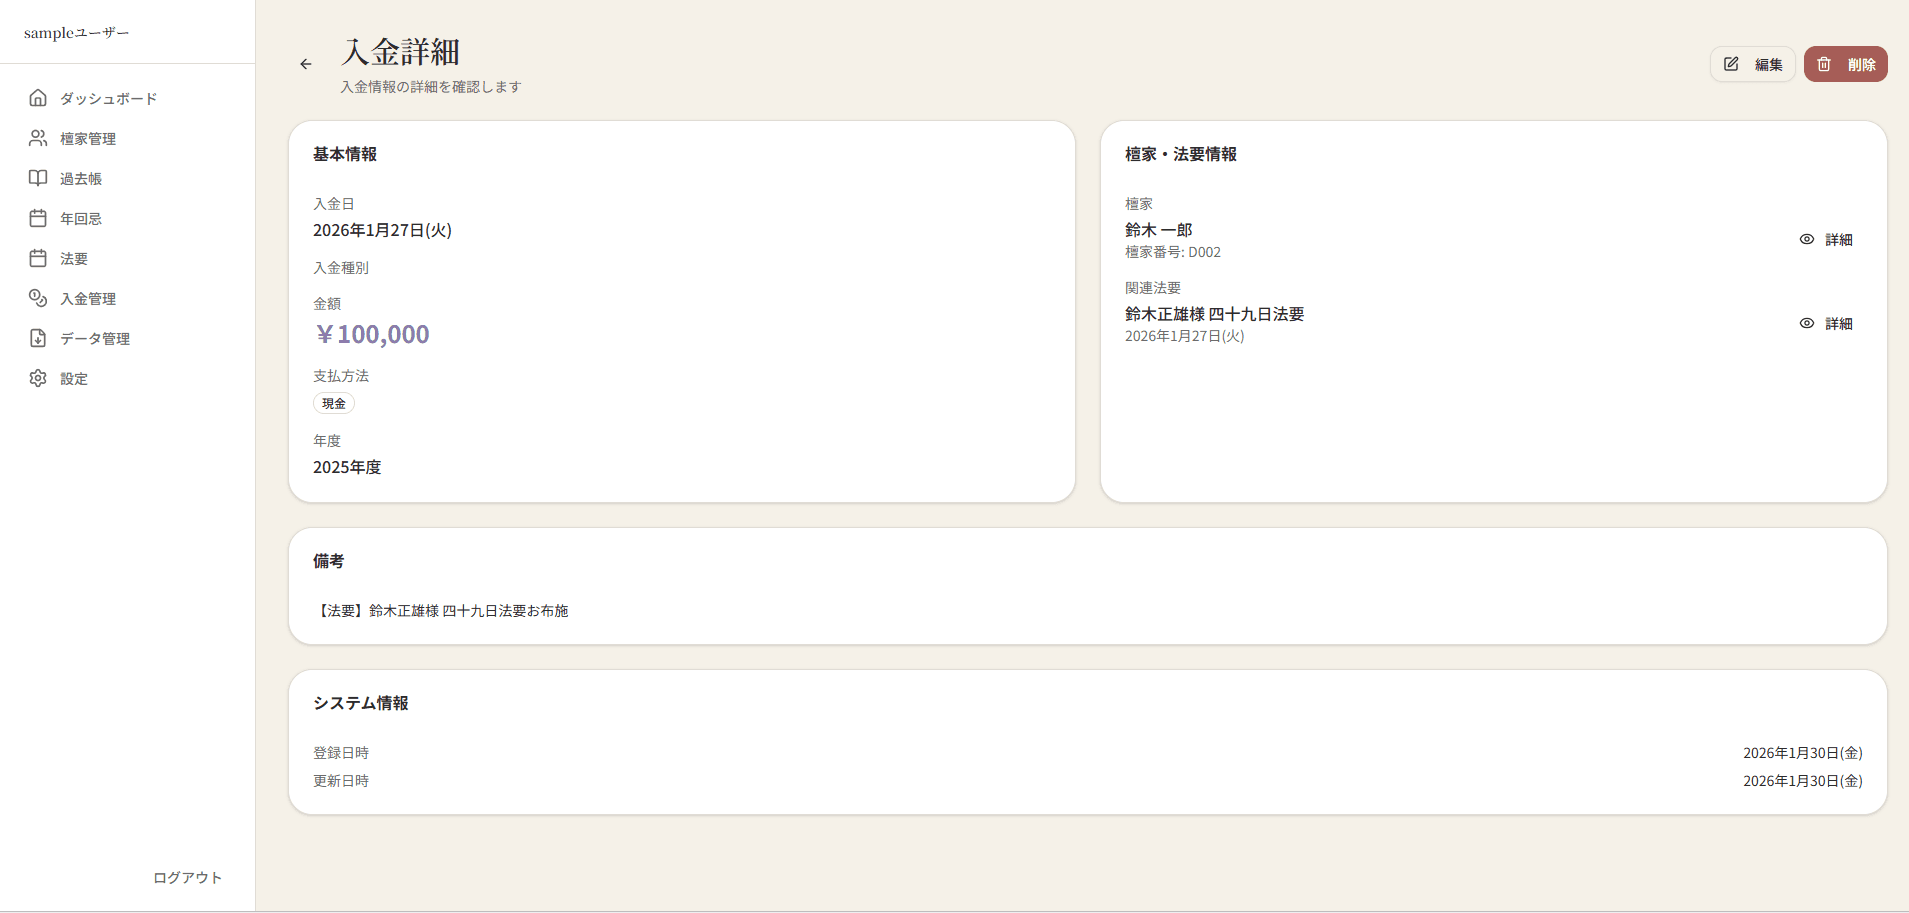Click the people icon for 檀家管理
The height and width of the screenshot is (913, 1909).
(38, 138)
